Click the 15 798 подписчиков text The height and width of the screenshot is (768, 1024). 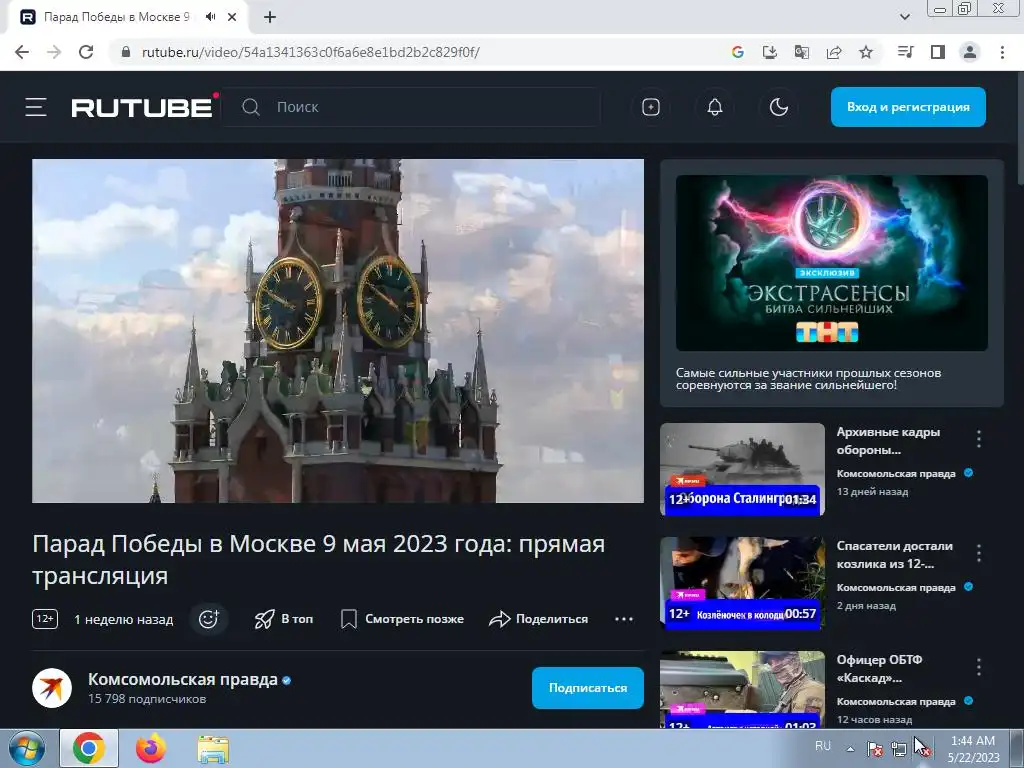147,699
